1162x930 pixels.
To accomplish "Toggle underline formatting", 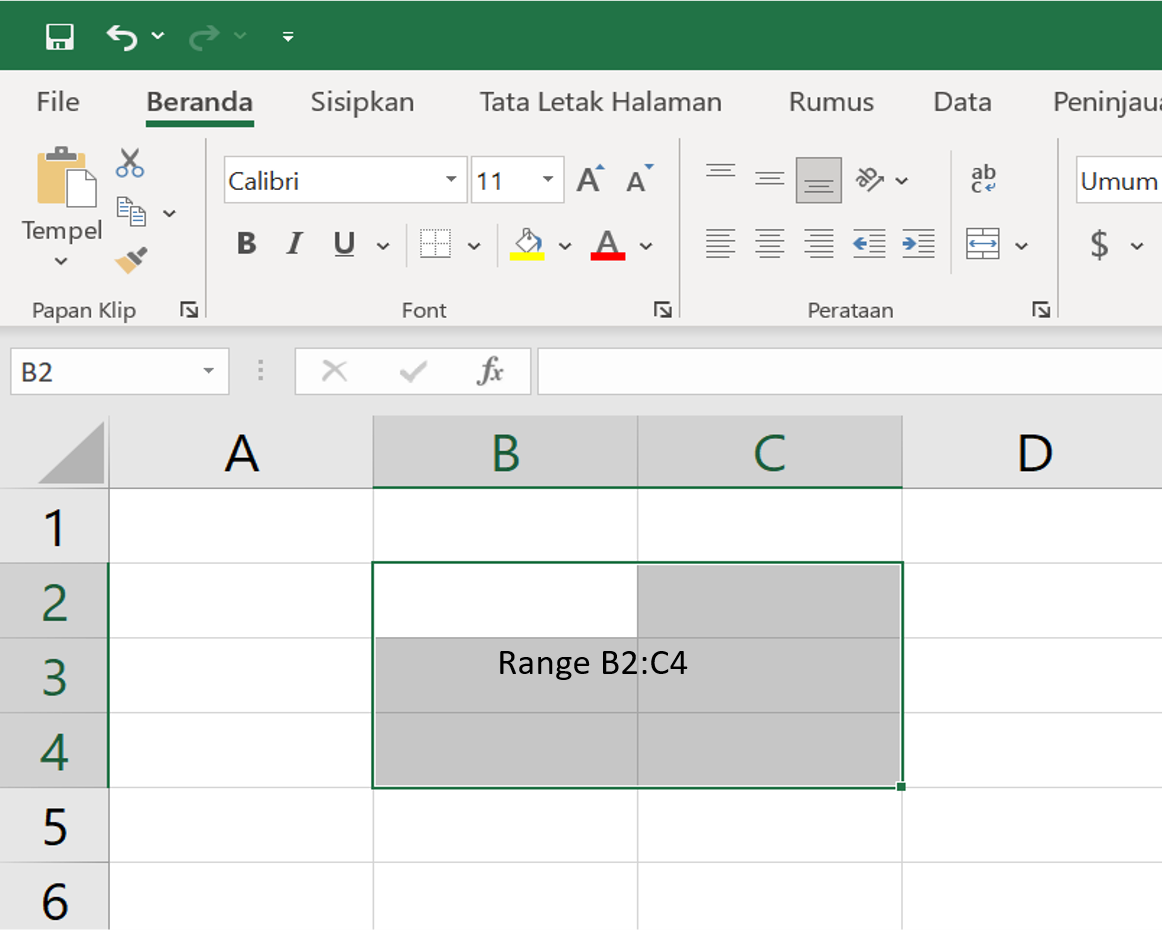I will pos(342,243).
